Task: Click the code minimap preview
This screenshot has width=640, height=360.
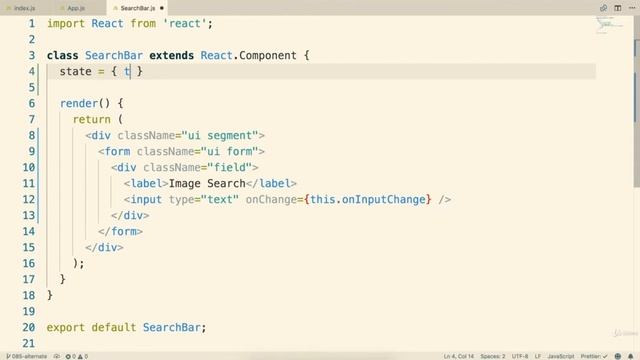Action: (x=609, y=25)
